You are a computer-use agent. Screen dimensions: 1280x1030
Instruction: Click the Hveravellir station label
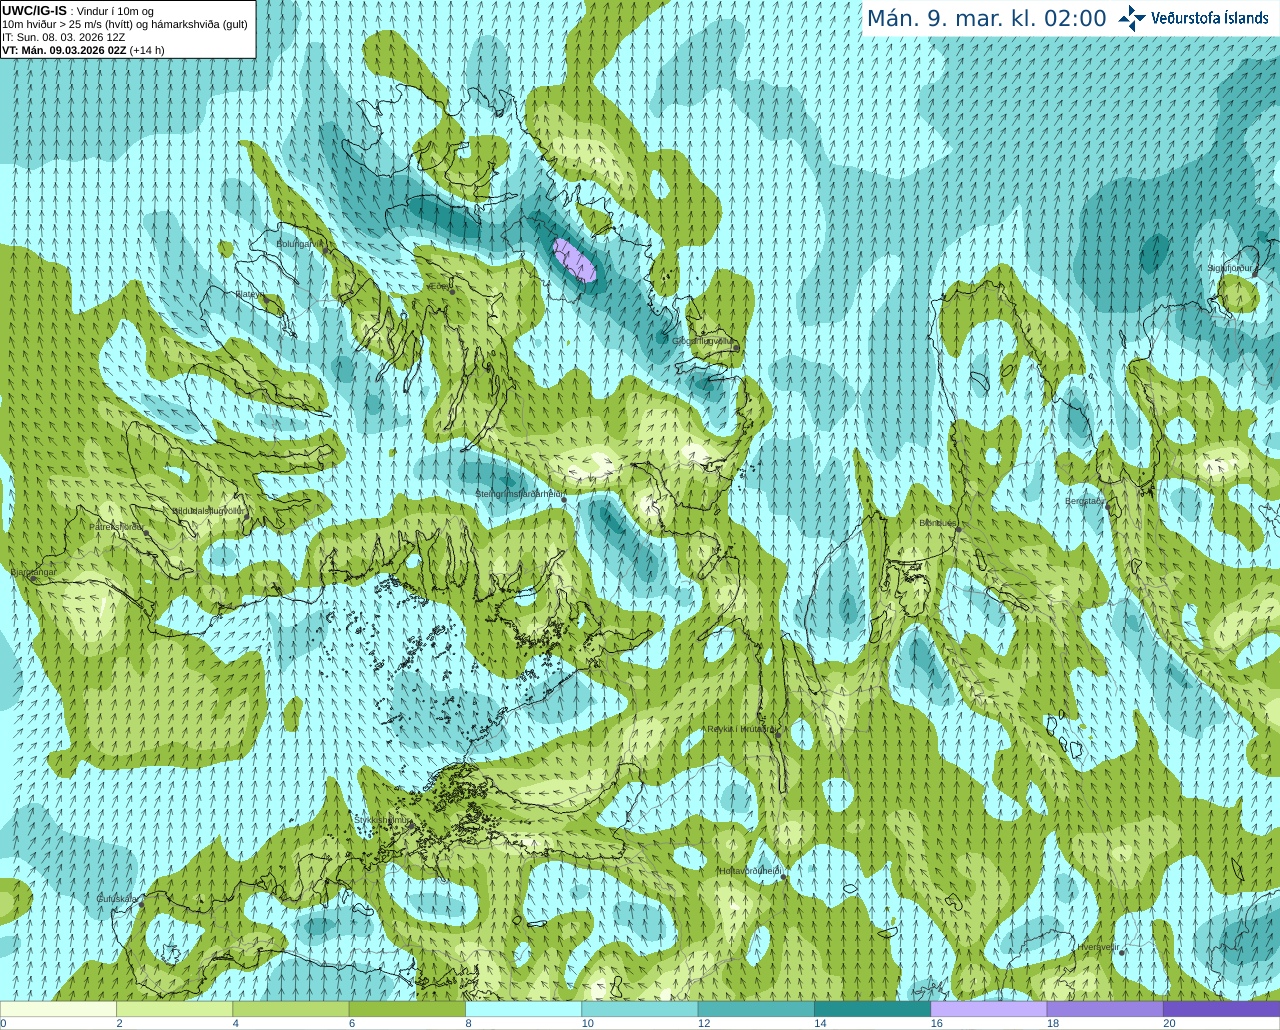point(1099,947)
